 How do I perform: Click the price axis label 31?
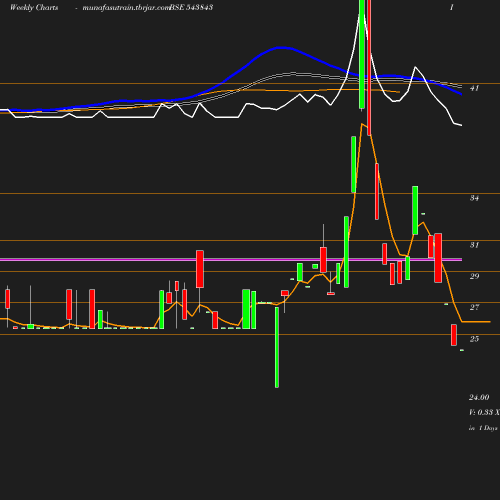pos(474,245)
